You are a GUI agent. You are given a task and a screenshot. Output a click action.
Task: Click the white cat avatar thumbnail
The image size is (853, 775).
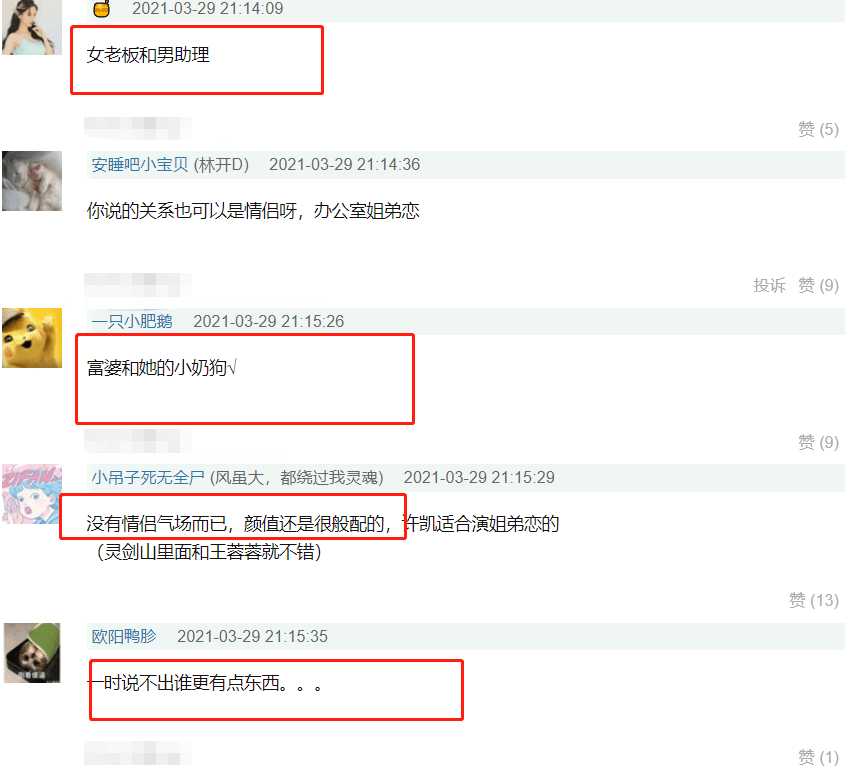32,181
